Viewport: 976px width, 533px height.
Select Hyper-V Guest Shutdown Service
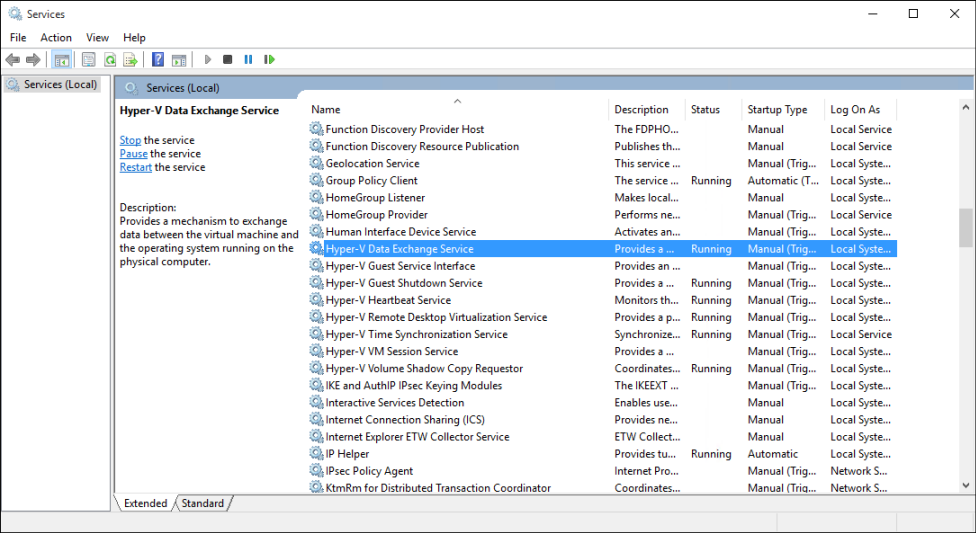tap(603, 283)
